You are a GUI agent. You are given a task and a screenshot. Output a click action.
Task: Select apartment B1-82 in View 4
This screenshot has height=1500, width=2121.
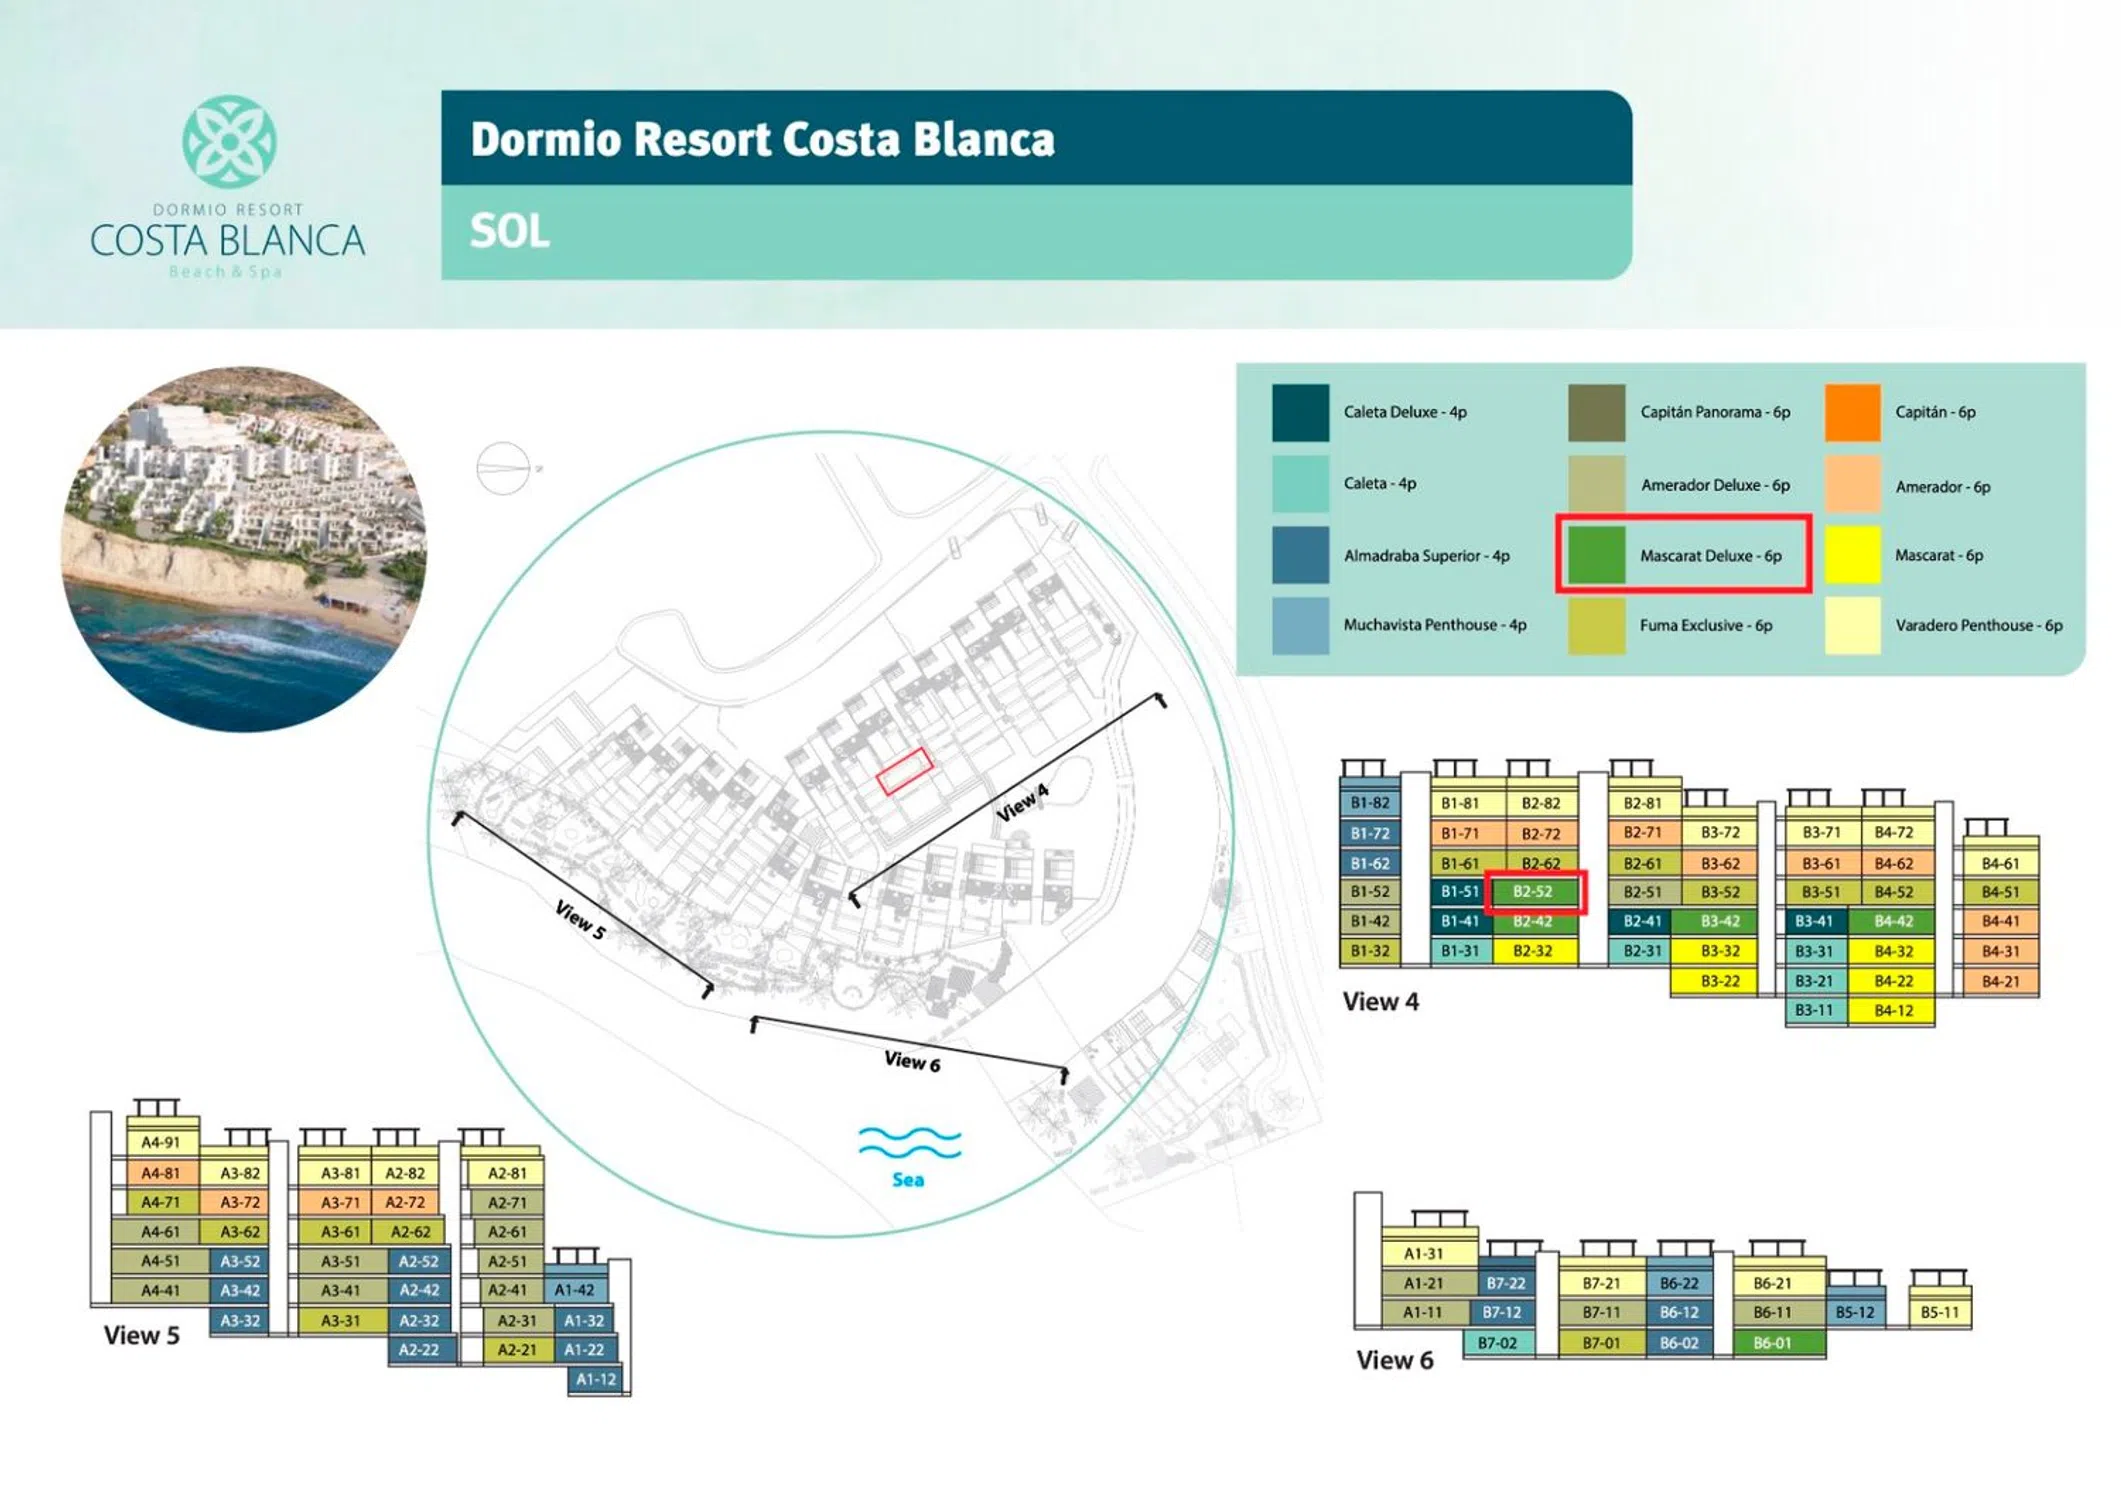(1369, 803)
